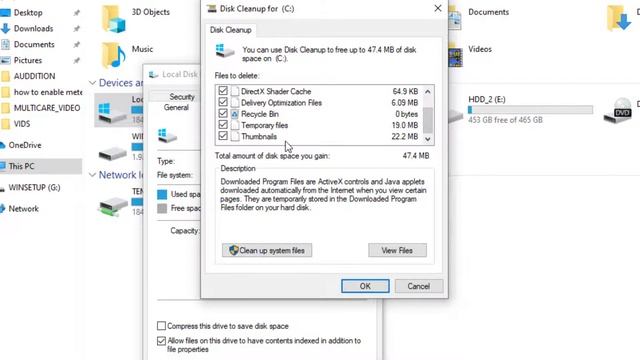Image resolution: width=640 pixels, height=360 pixels.
Task: Click the pin beside Downloads in sidebar
Action: pyautogui.click(x=76, y=29)
